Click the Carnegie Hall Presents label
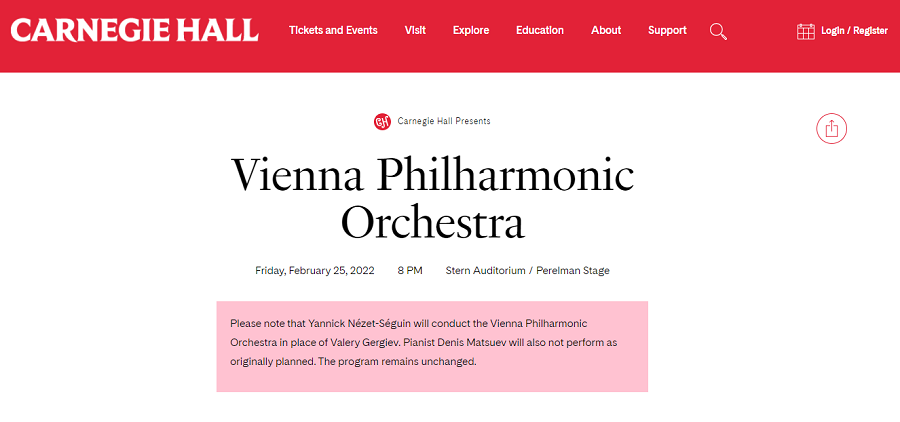Screen dimensions: 900x422 (x=444, y=121)
